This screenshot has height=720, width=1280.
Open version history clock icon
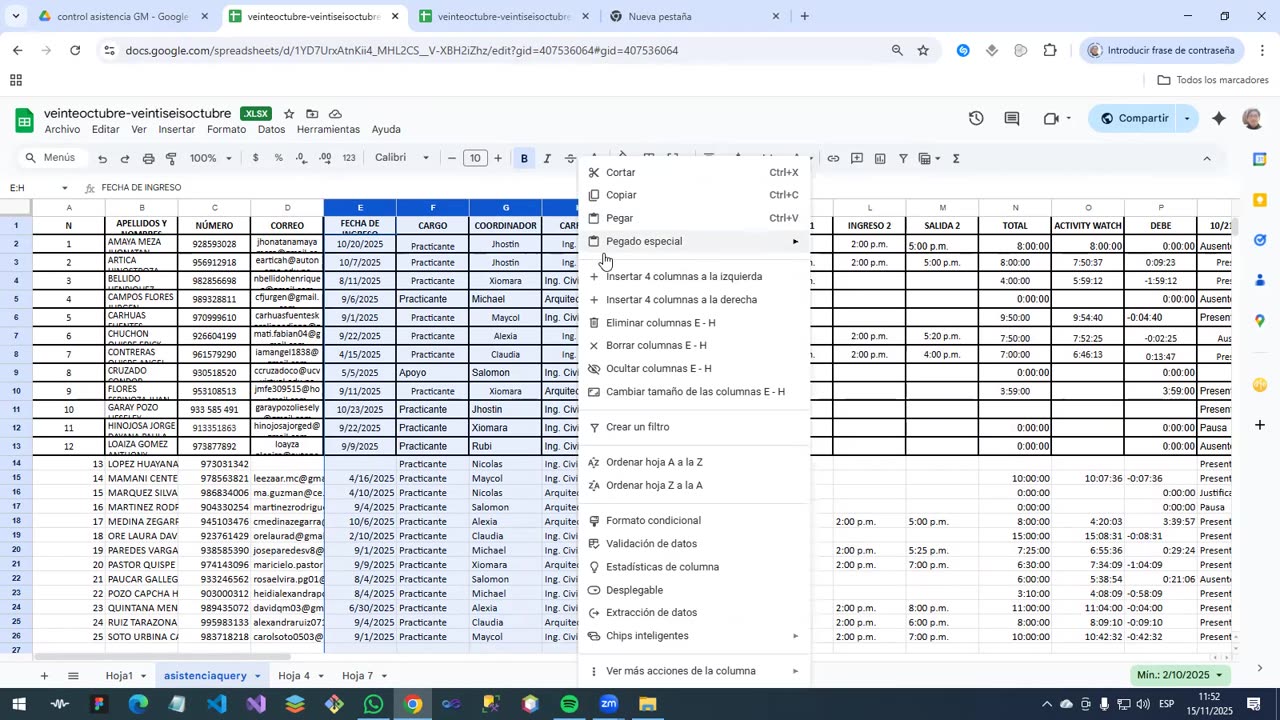coord(976,118)
